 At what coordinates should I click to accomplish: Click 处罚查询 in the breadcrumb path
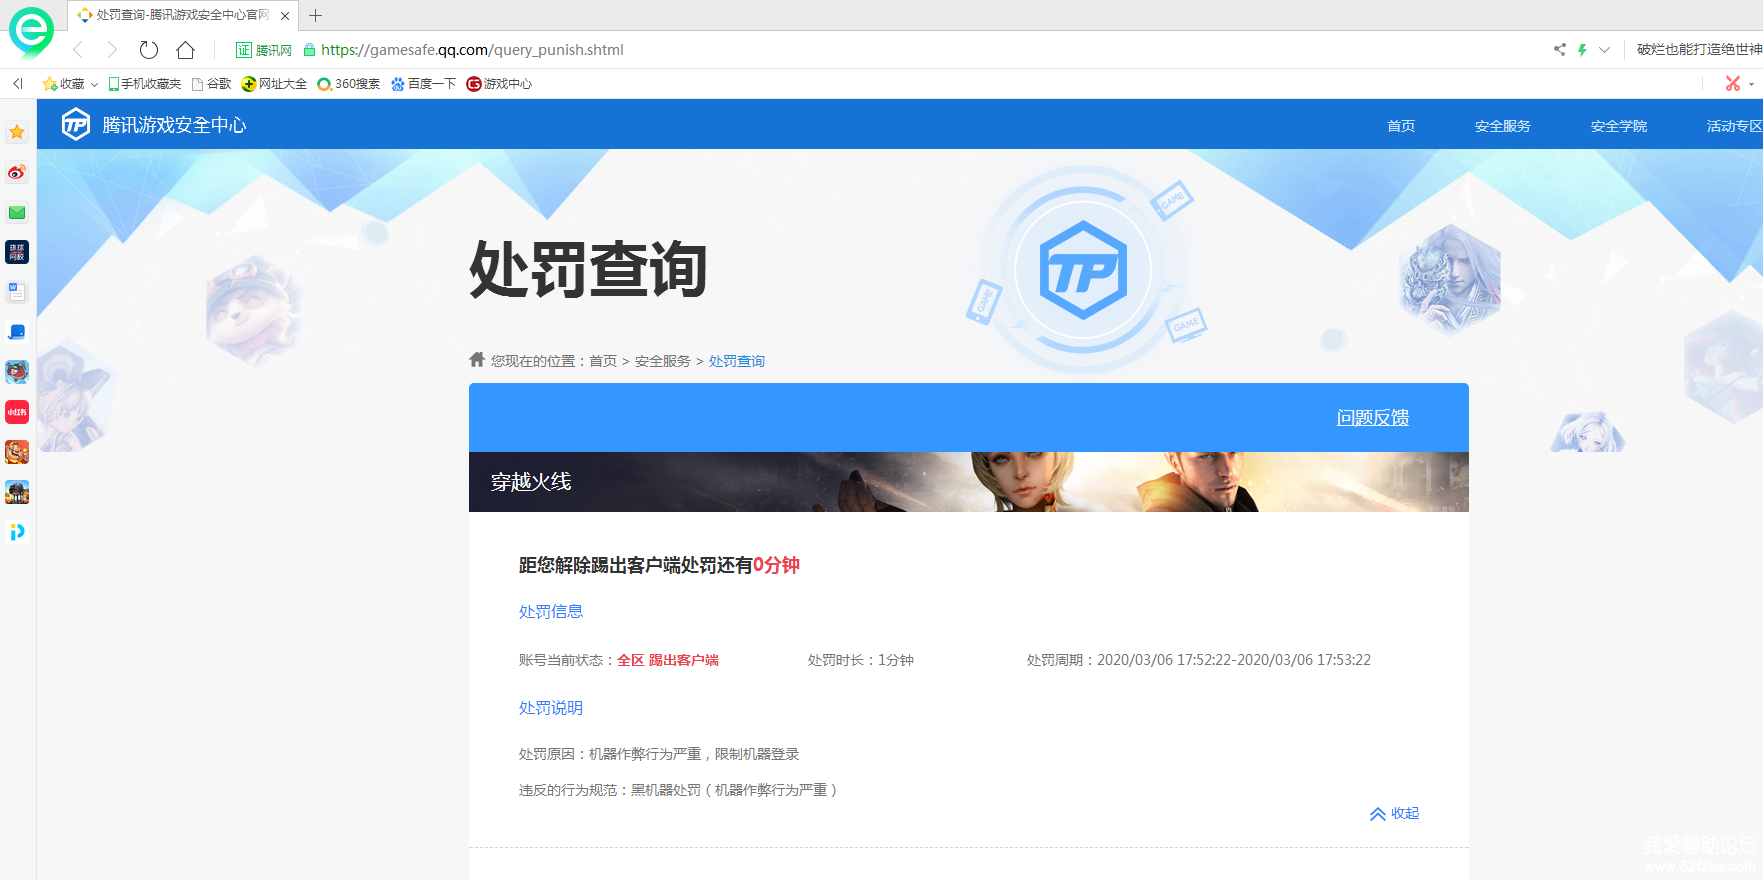point(737,361)
